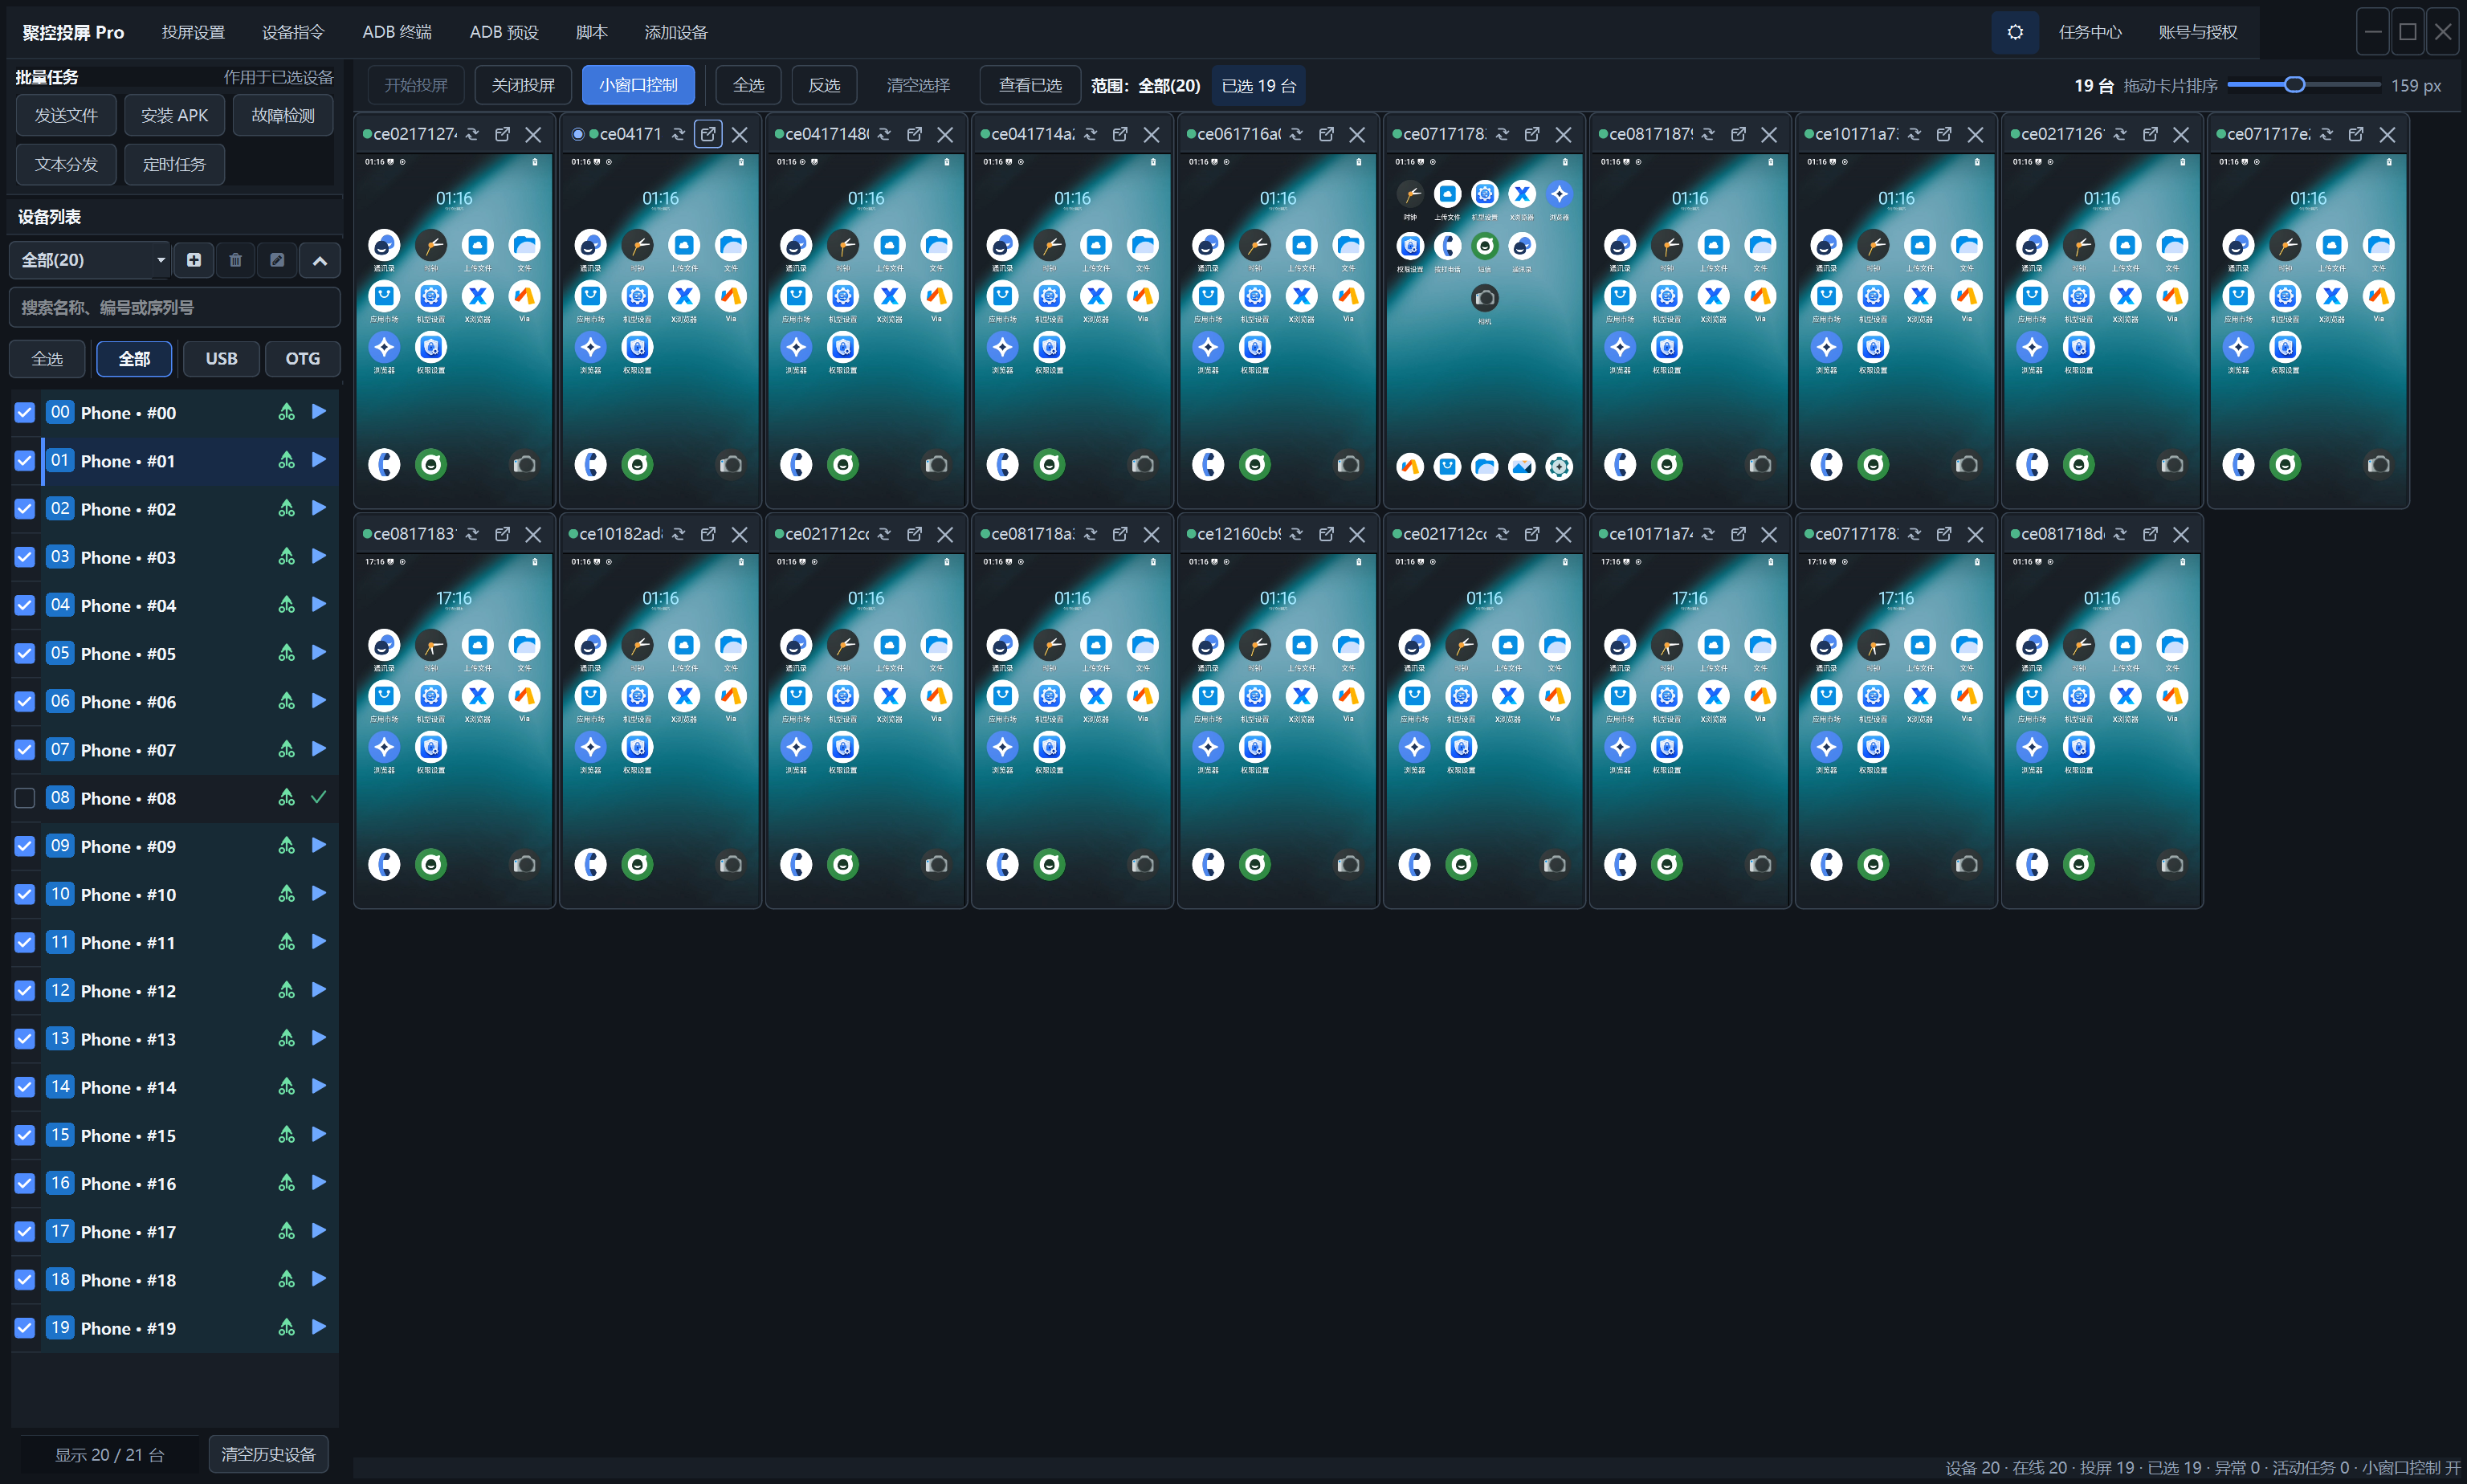Uncheck the Phone #19 checkbox
The height and width of the screenshot is (1484, 2467).
(x=25, y=1327)
